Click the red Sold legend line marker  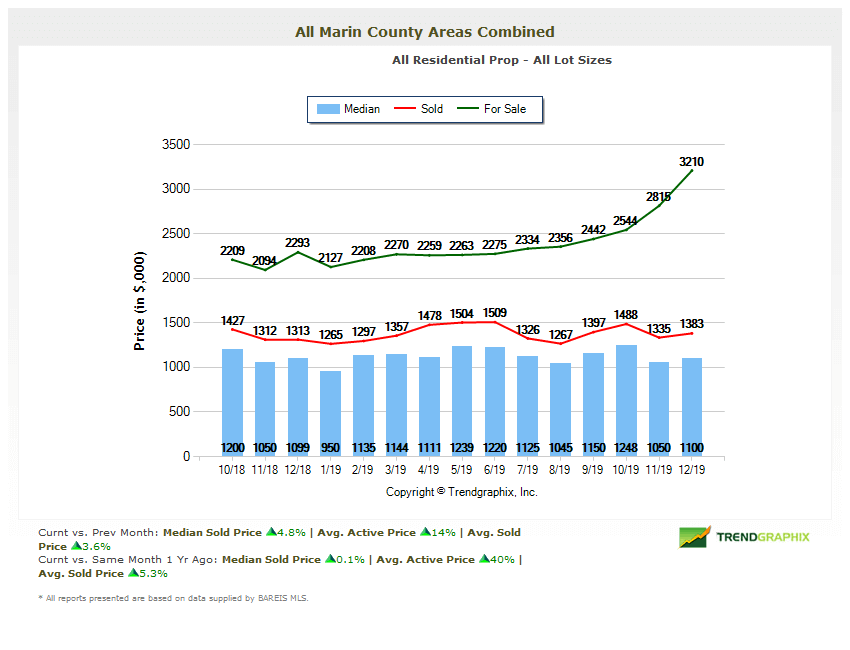click(x=404, y=109)
